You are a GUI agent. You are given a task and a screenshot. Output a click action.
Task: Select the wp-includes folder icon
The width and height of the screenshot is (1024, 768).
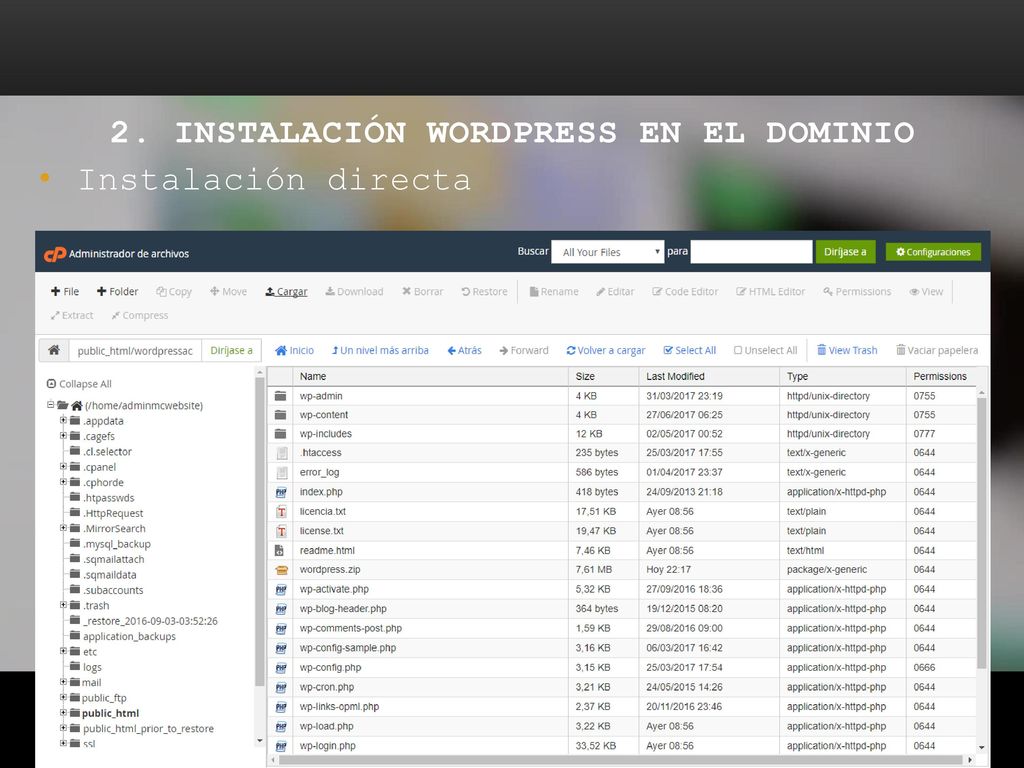pos(281,434)
